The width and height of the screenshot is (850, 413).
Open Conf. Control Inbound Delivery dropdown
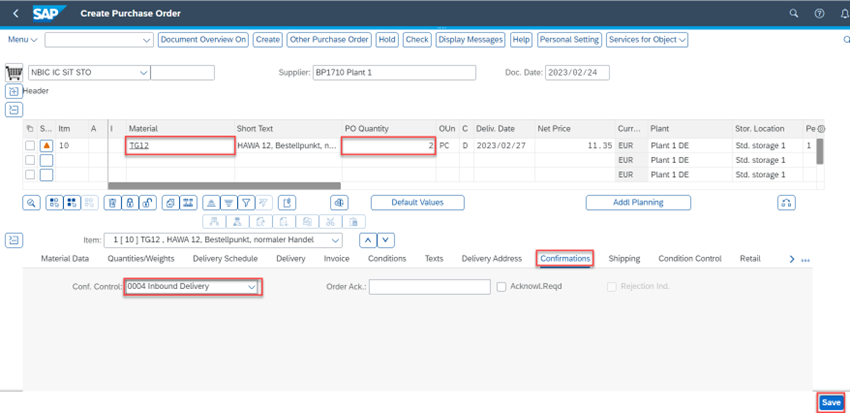click(x=252, y=287)
